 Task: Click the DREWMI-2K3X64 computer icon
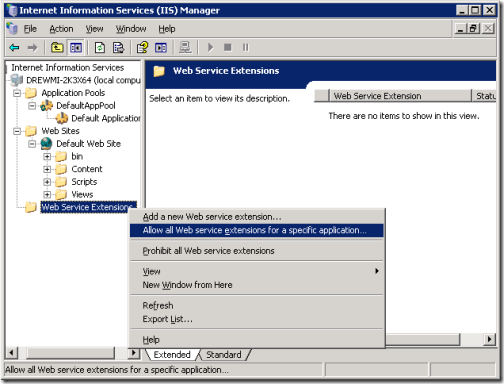click(16, 80)
